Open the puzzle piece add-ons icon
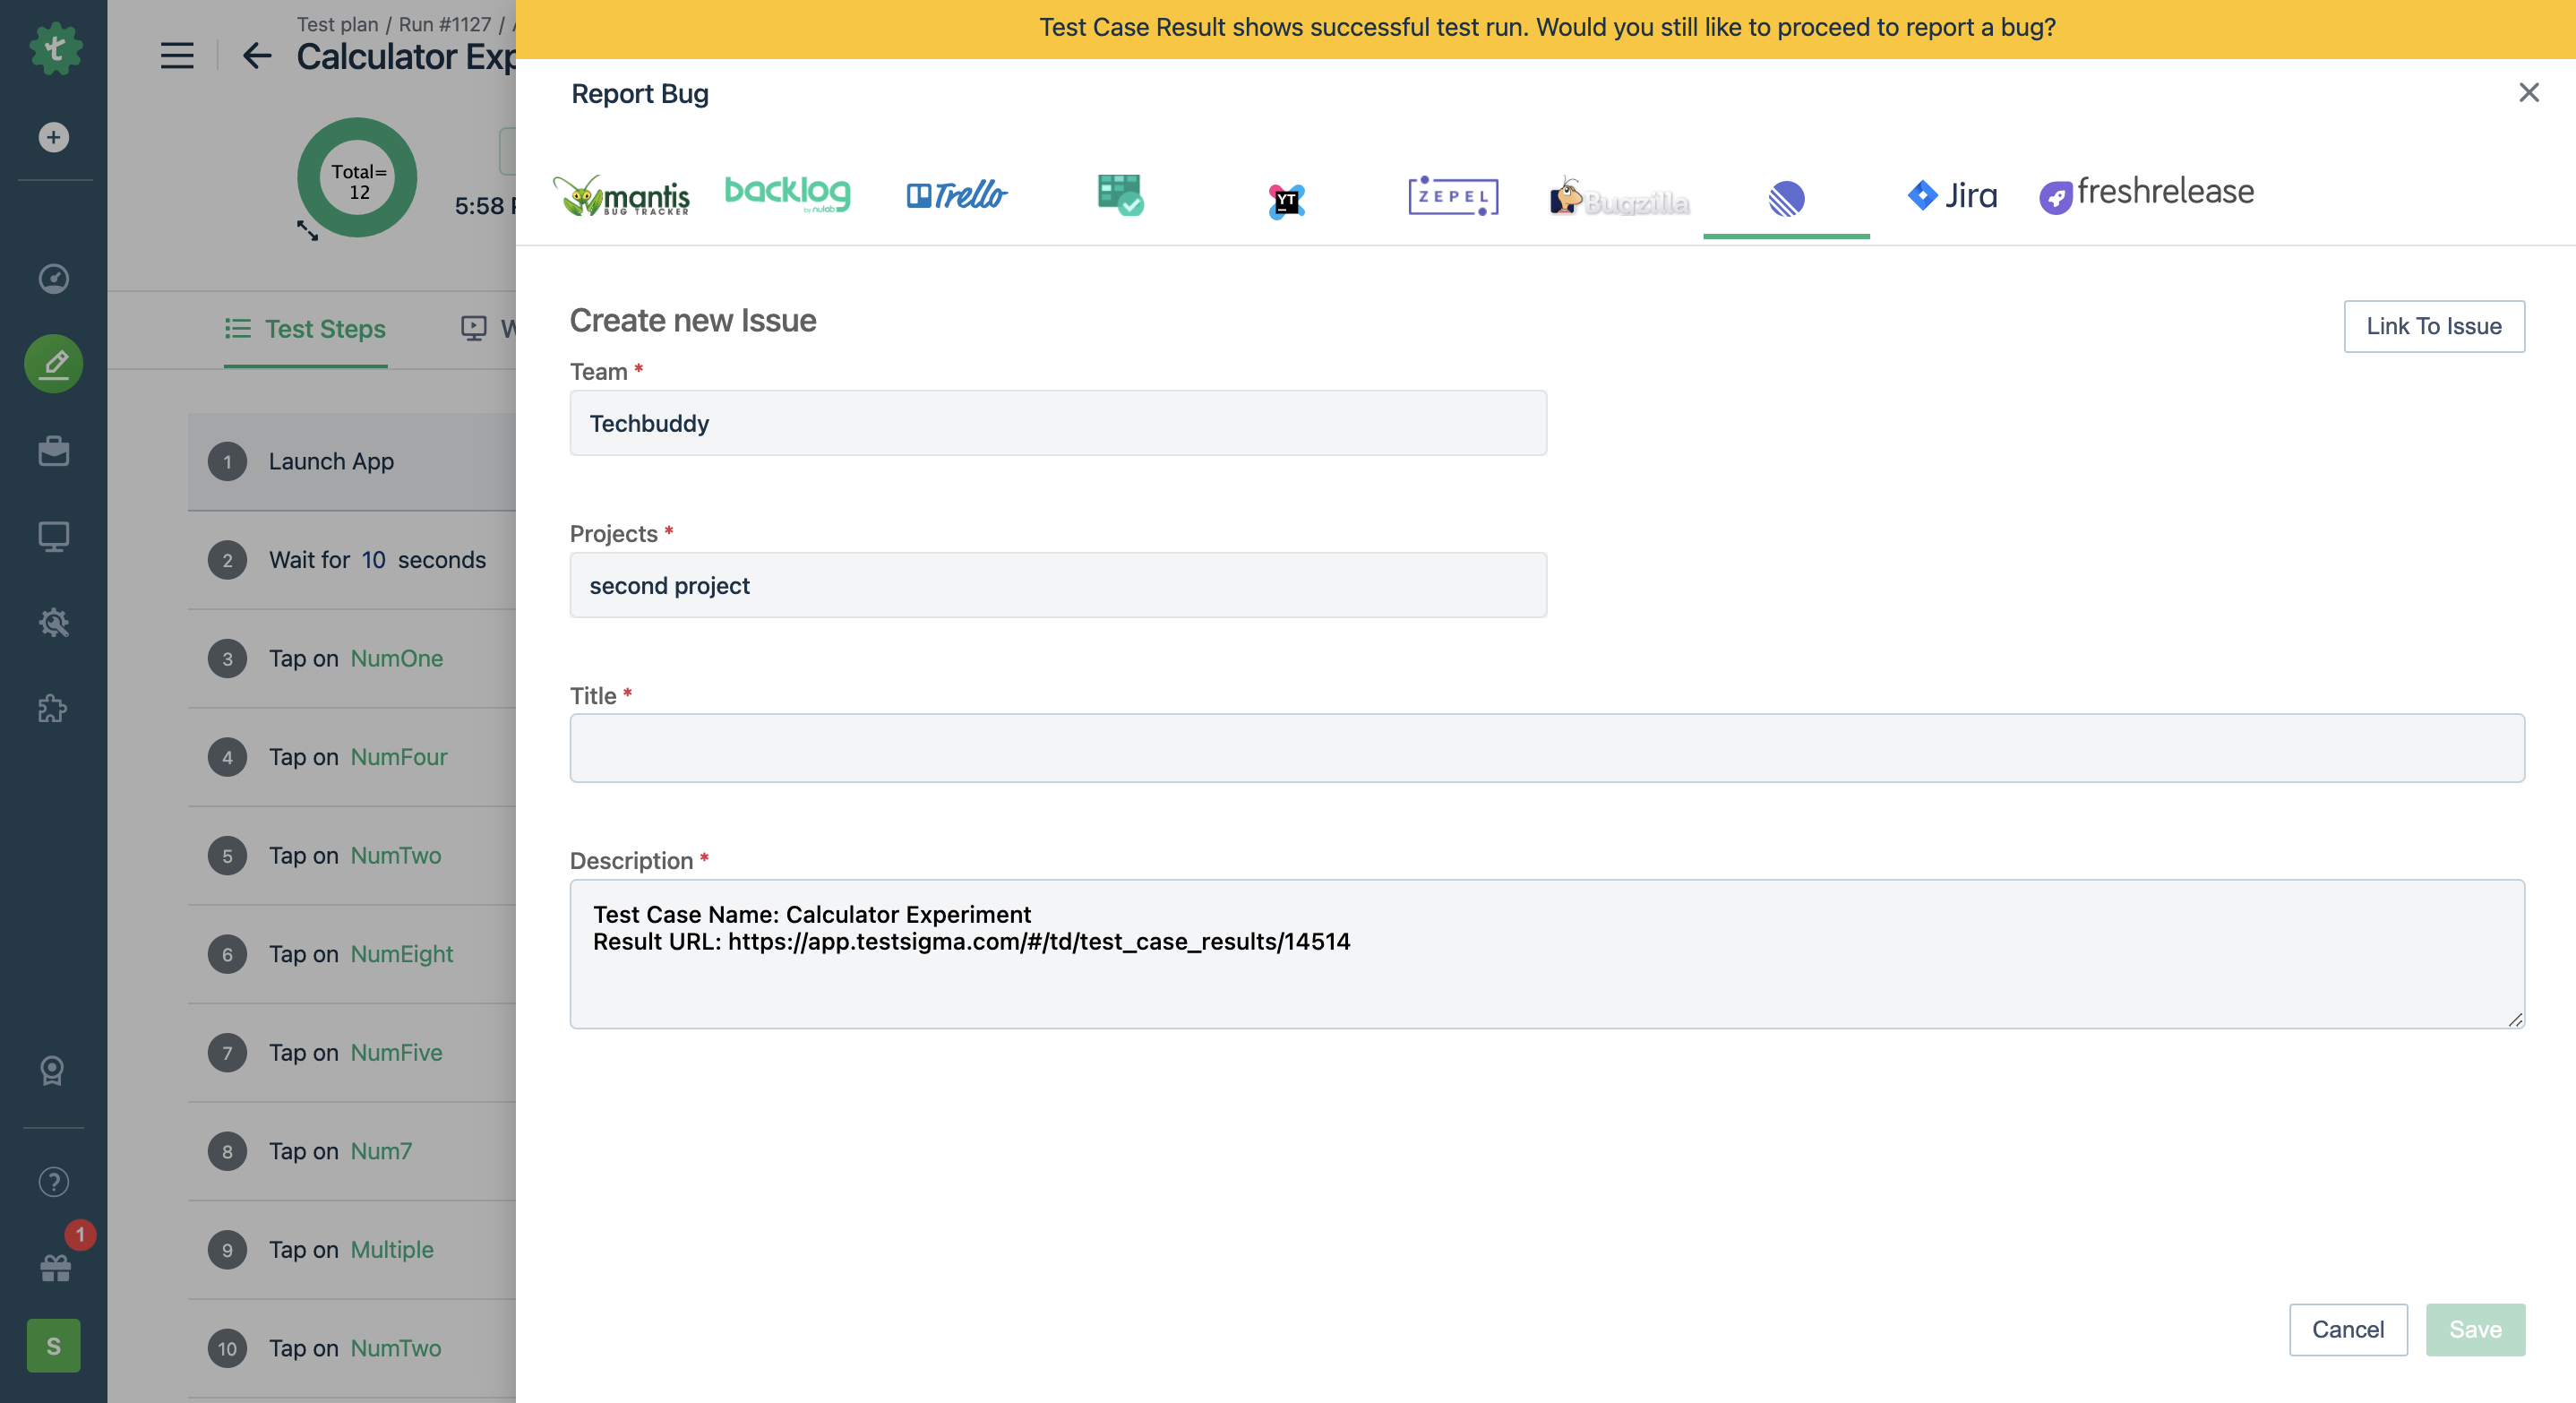The width and height of the screenshot is (2576, 1403). click(54, 709)
